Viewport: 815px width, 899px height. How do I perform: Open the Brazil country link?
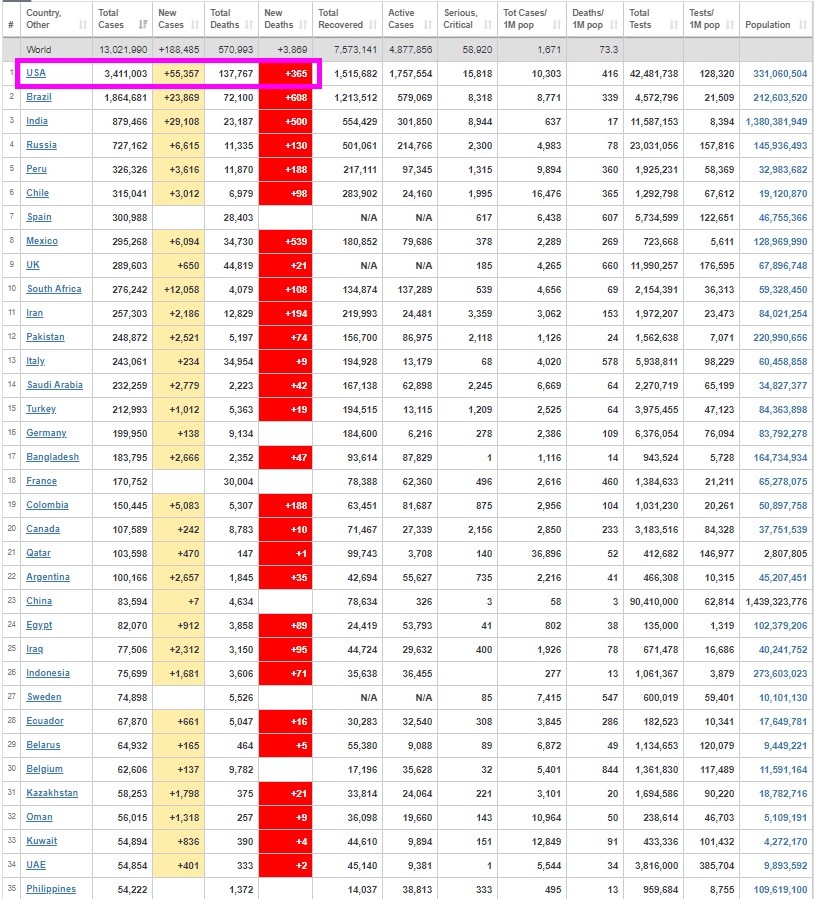pos(39,97)
